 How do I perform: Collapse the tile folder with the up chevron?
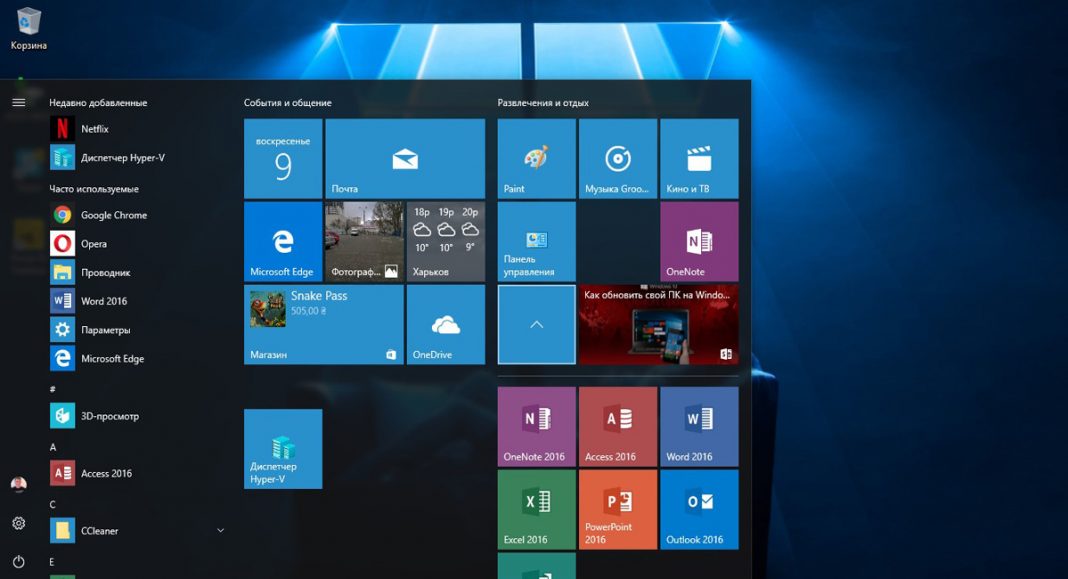pyautogui.click(x=537, y=324)
